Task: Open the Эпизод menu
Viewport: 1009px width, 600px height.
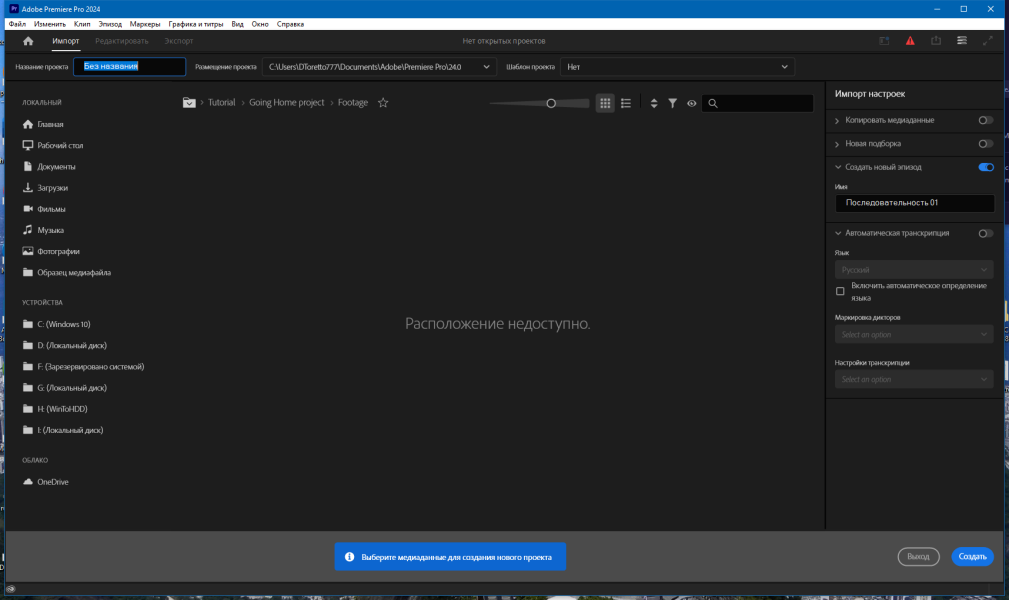Action: (110, 24)
